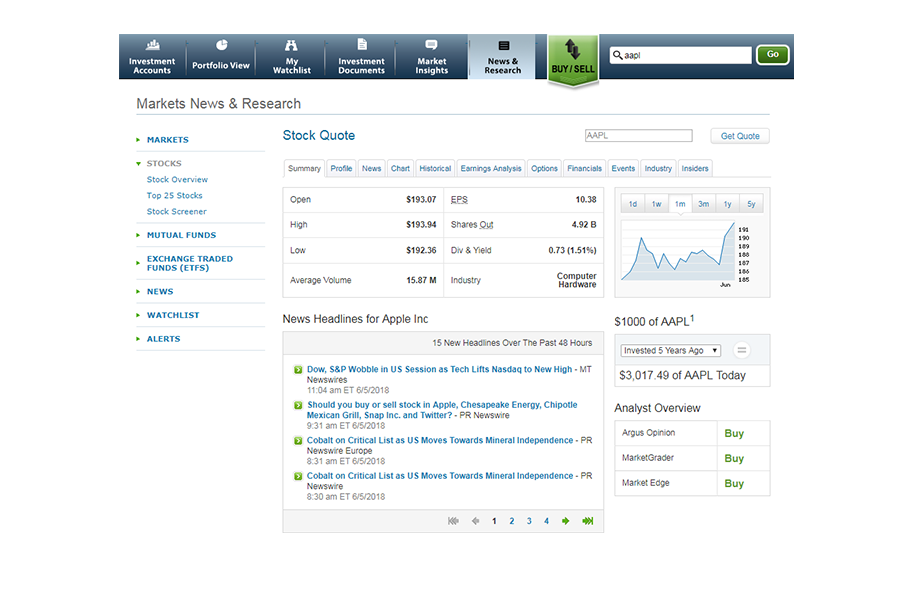This screenshot has width=911, height=602.
Task: Open the Invested 5 Years Ago dropdown
Action: [x=670, y=350]
